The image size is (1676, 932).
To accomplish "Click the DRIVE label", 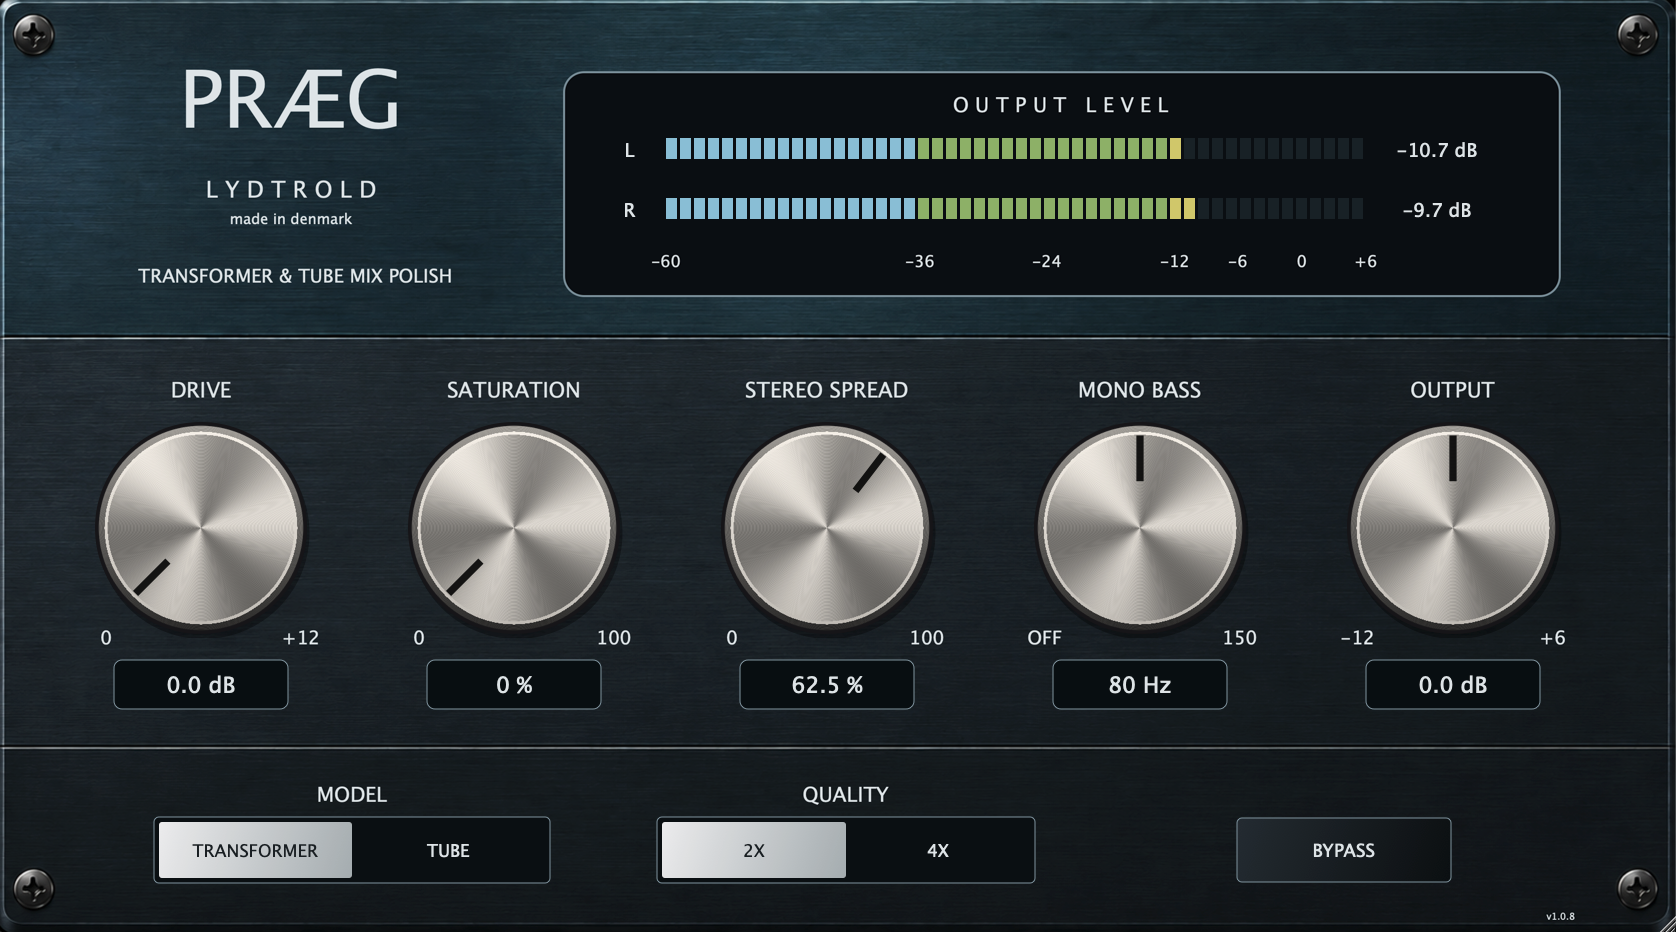I will (201, 390).
